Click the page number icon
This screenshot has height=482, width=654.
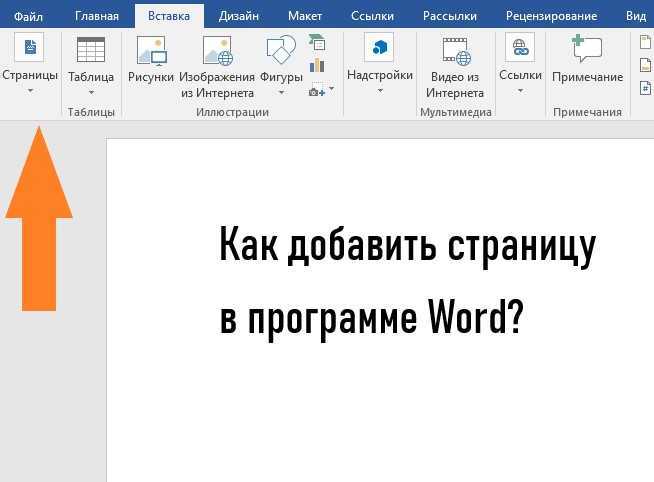(x=646, y=88)
